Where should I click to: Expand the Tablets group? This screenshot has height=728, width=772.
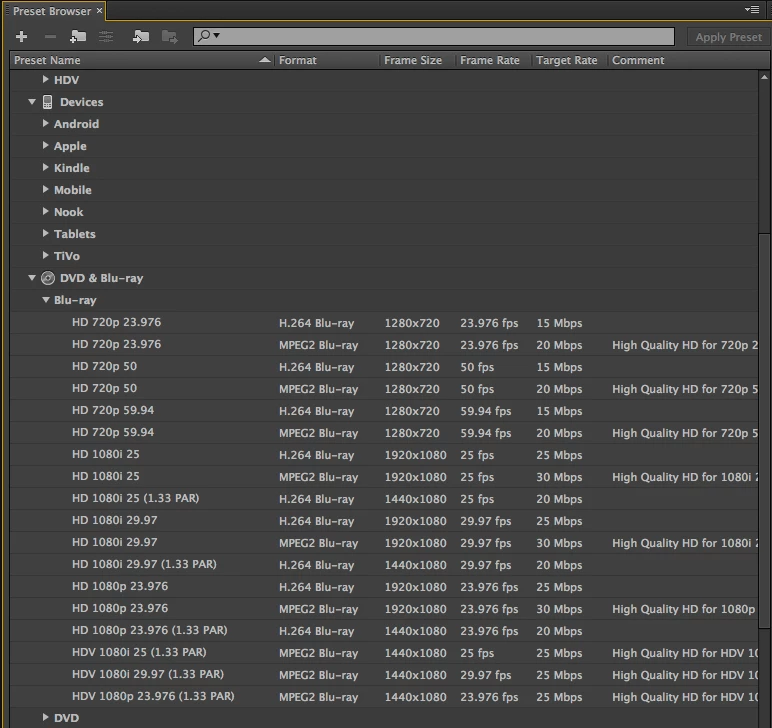(45, 233)
